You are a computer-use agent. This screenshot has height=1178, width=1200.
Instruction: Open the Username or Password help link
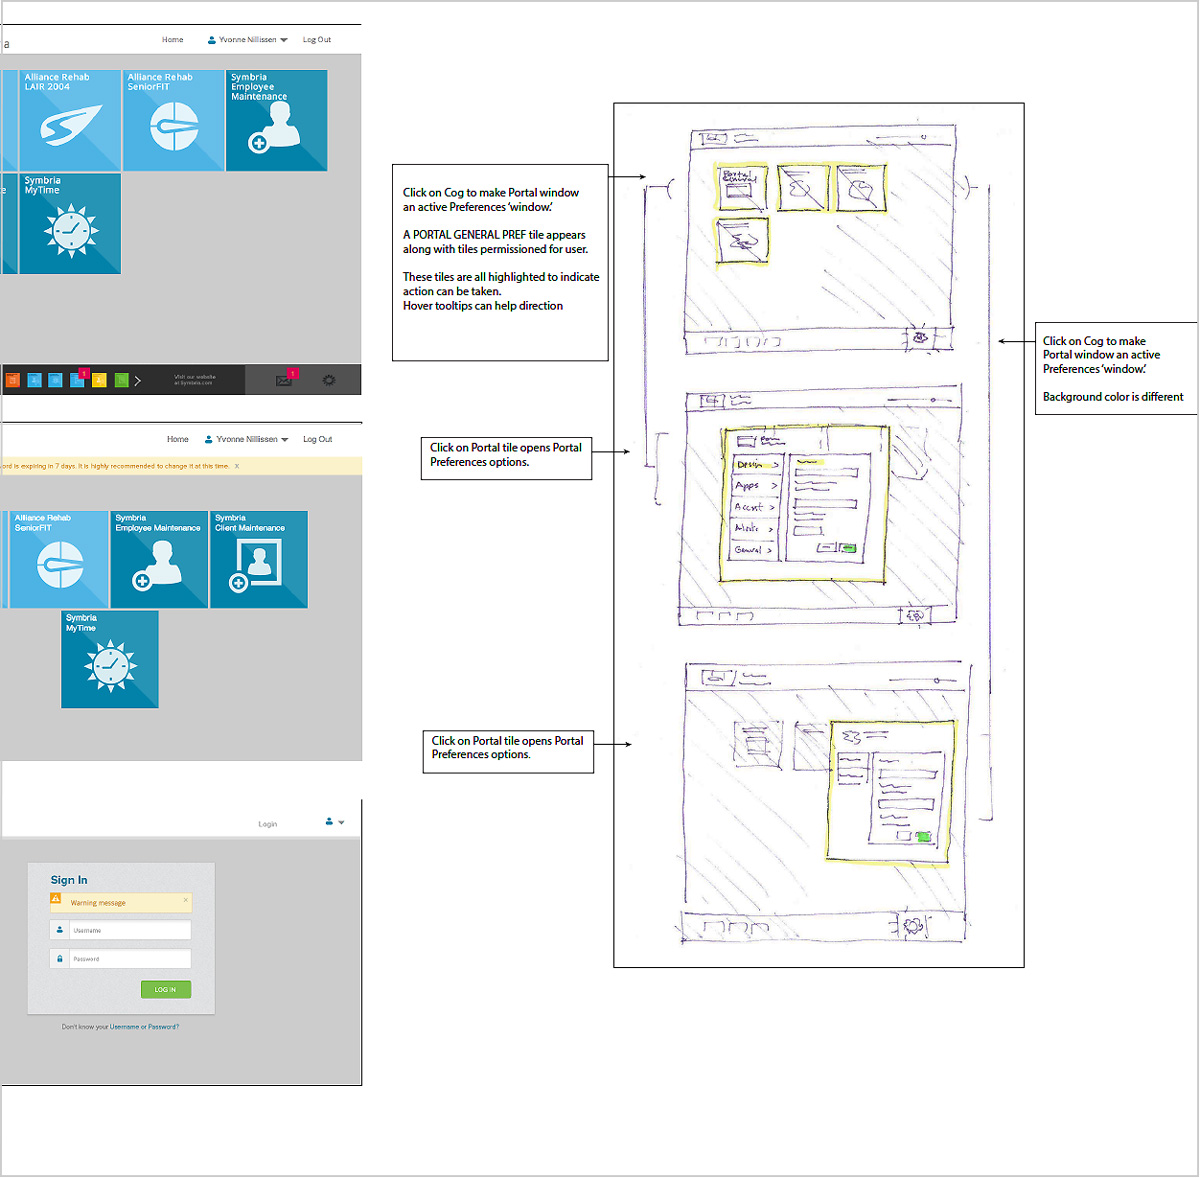coord(144,1027)
